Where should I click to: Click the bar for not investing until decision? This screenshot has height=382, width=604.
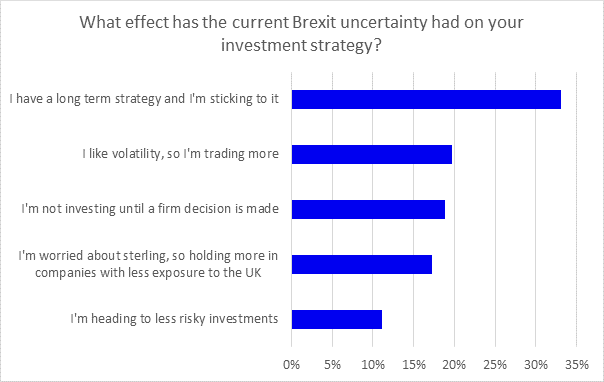click(368, 209)
